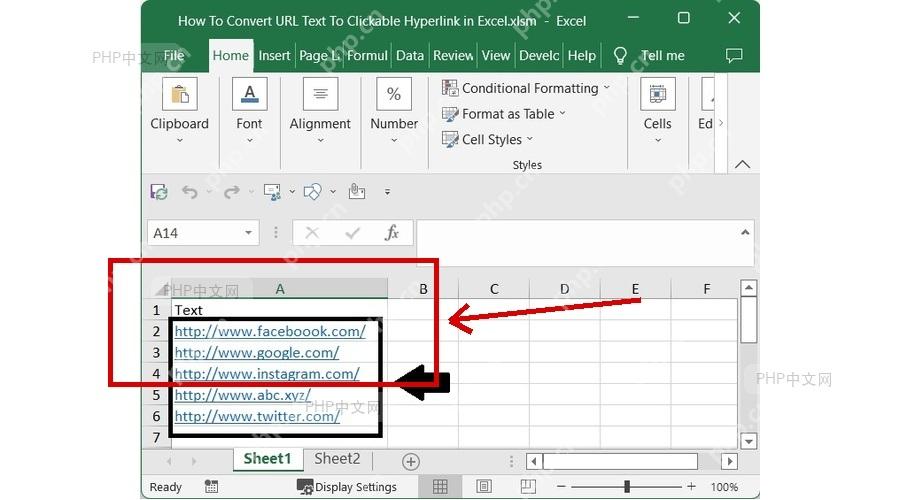Expand the Number group chevron
Image resolution: width=900 pixels, height=500 pixels.
(394, 140)
